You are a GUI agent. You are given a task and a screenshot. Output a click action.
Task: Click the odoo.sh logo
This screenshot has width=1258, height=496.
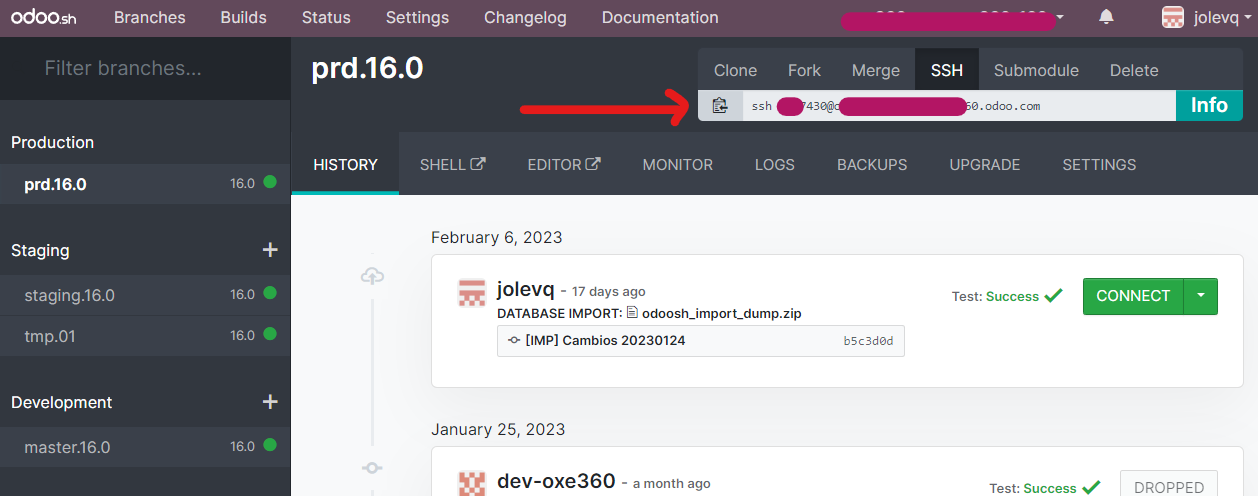[43, 17]
